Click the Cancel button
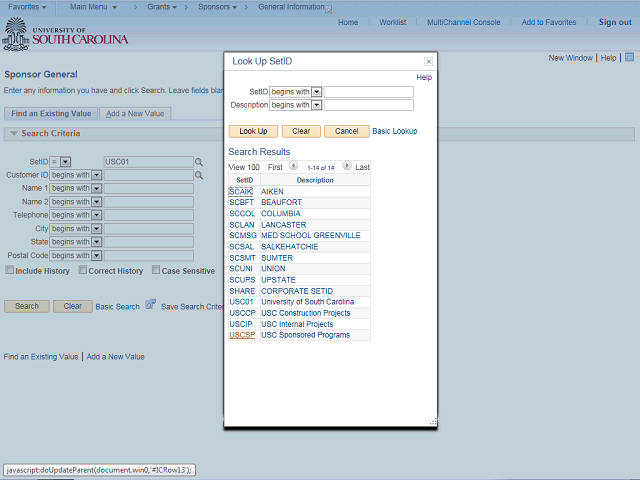Viewport: 640px width, 480px height. pyautogui.click(x=347, y=131)
